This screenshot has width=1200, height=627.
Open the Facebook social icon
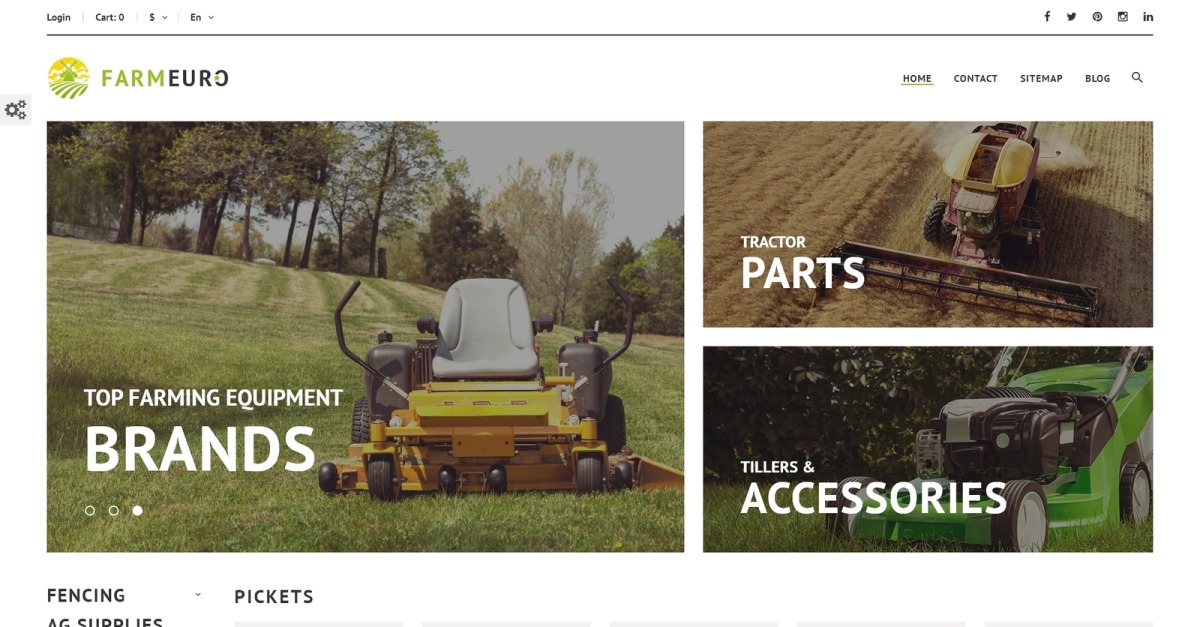[1047, 17]
